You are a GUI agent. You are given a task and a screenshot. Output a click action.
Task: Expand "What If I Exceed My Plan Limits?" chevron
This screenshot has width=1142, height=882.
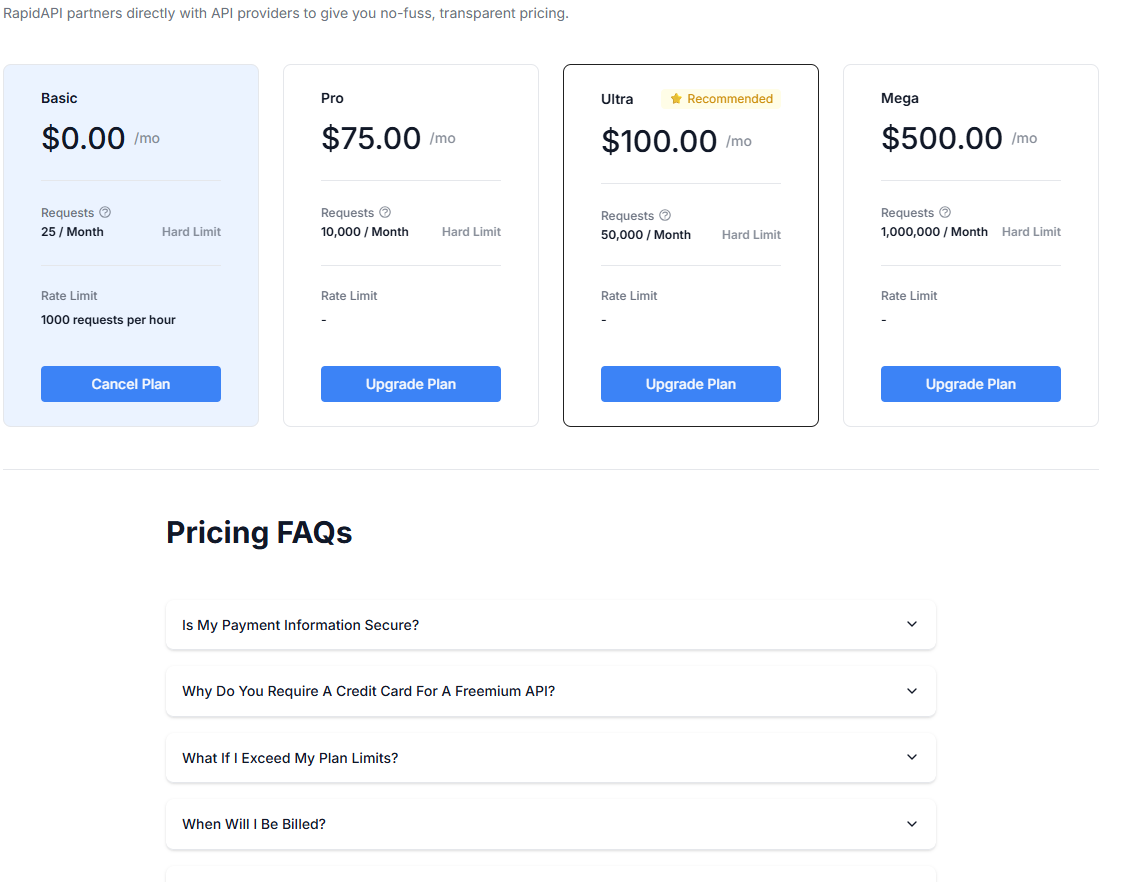coord(912,757)
